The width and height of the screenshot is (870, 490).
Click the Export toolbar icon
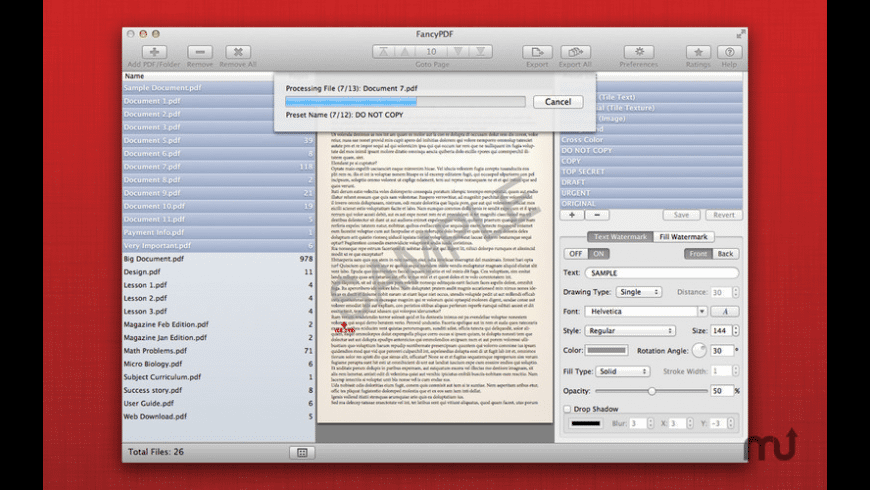click(537, 52)
